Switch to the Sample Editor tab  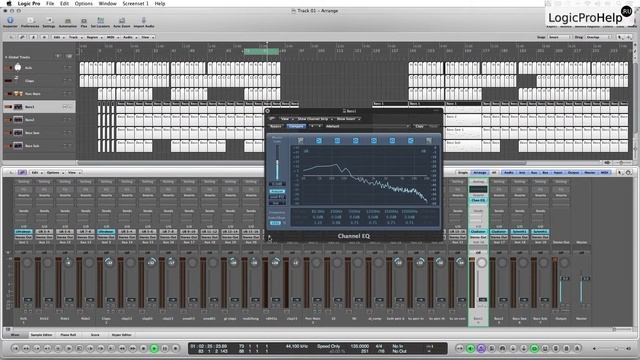point(42,335)
